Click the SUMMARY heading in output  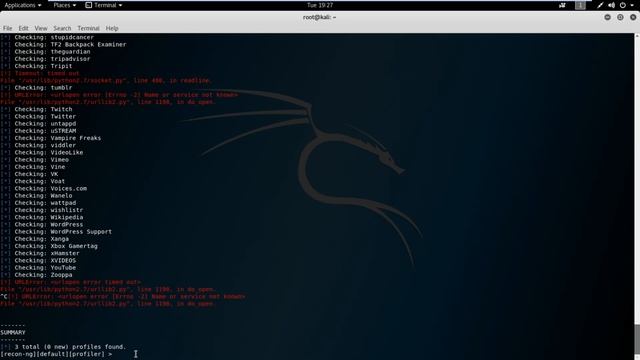pyautogui.click(x=13, y=333)
